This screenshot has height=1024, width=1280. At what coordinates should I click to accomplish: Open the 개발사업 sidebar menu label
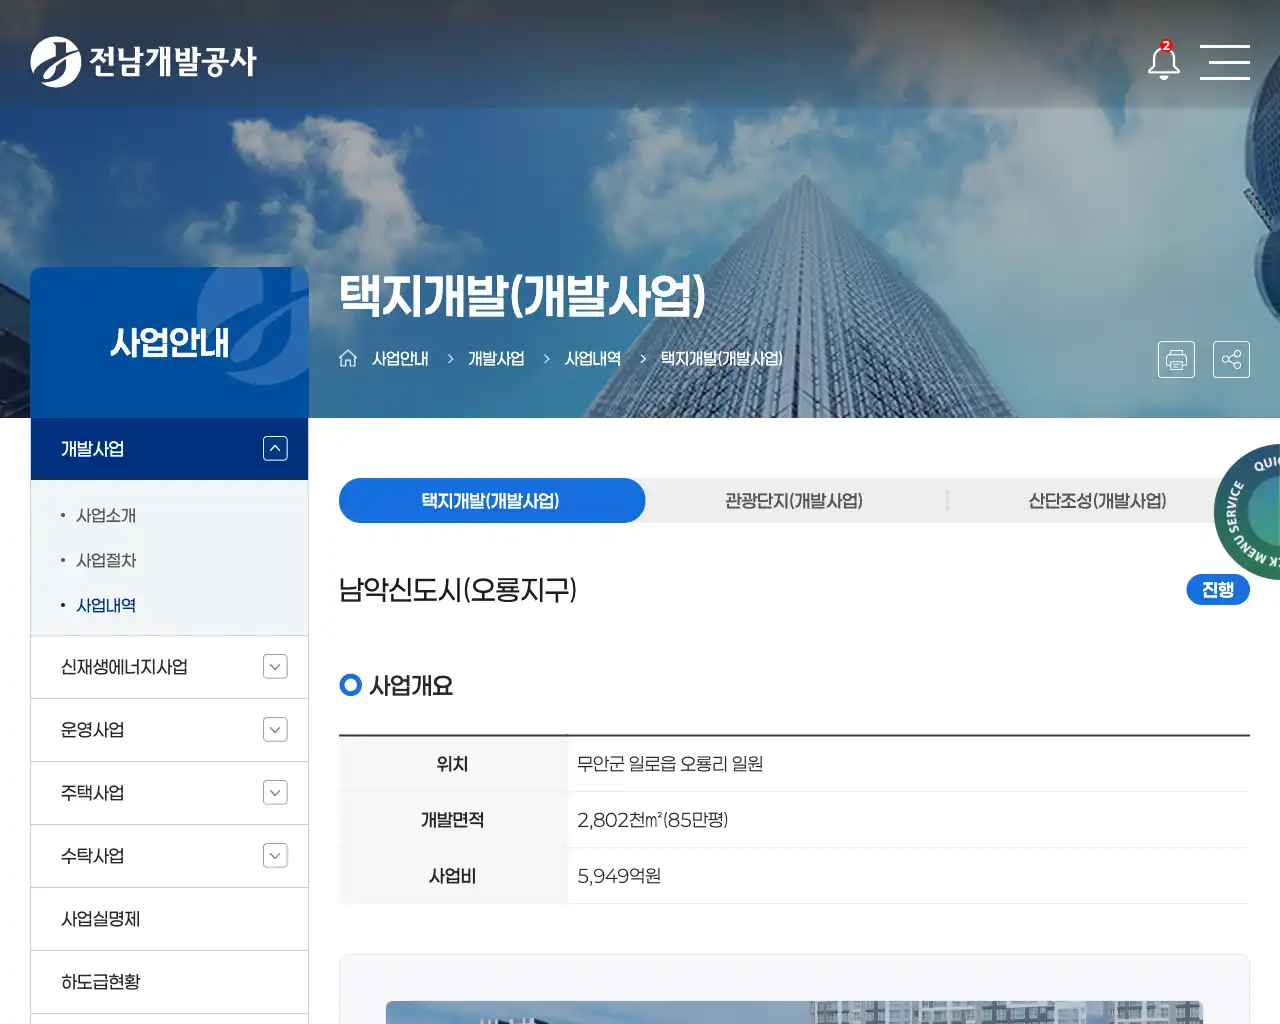[92, 449]
